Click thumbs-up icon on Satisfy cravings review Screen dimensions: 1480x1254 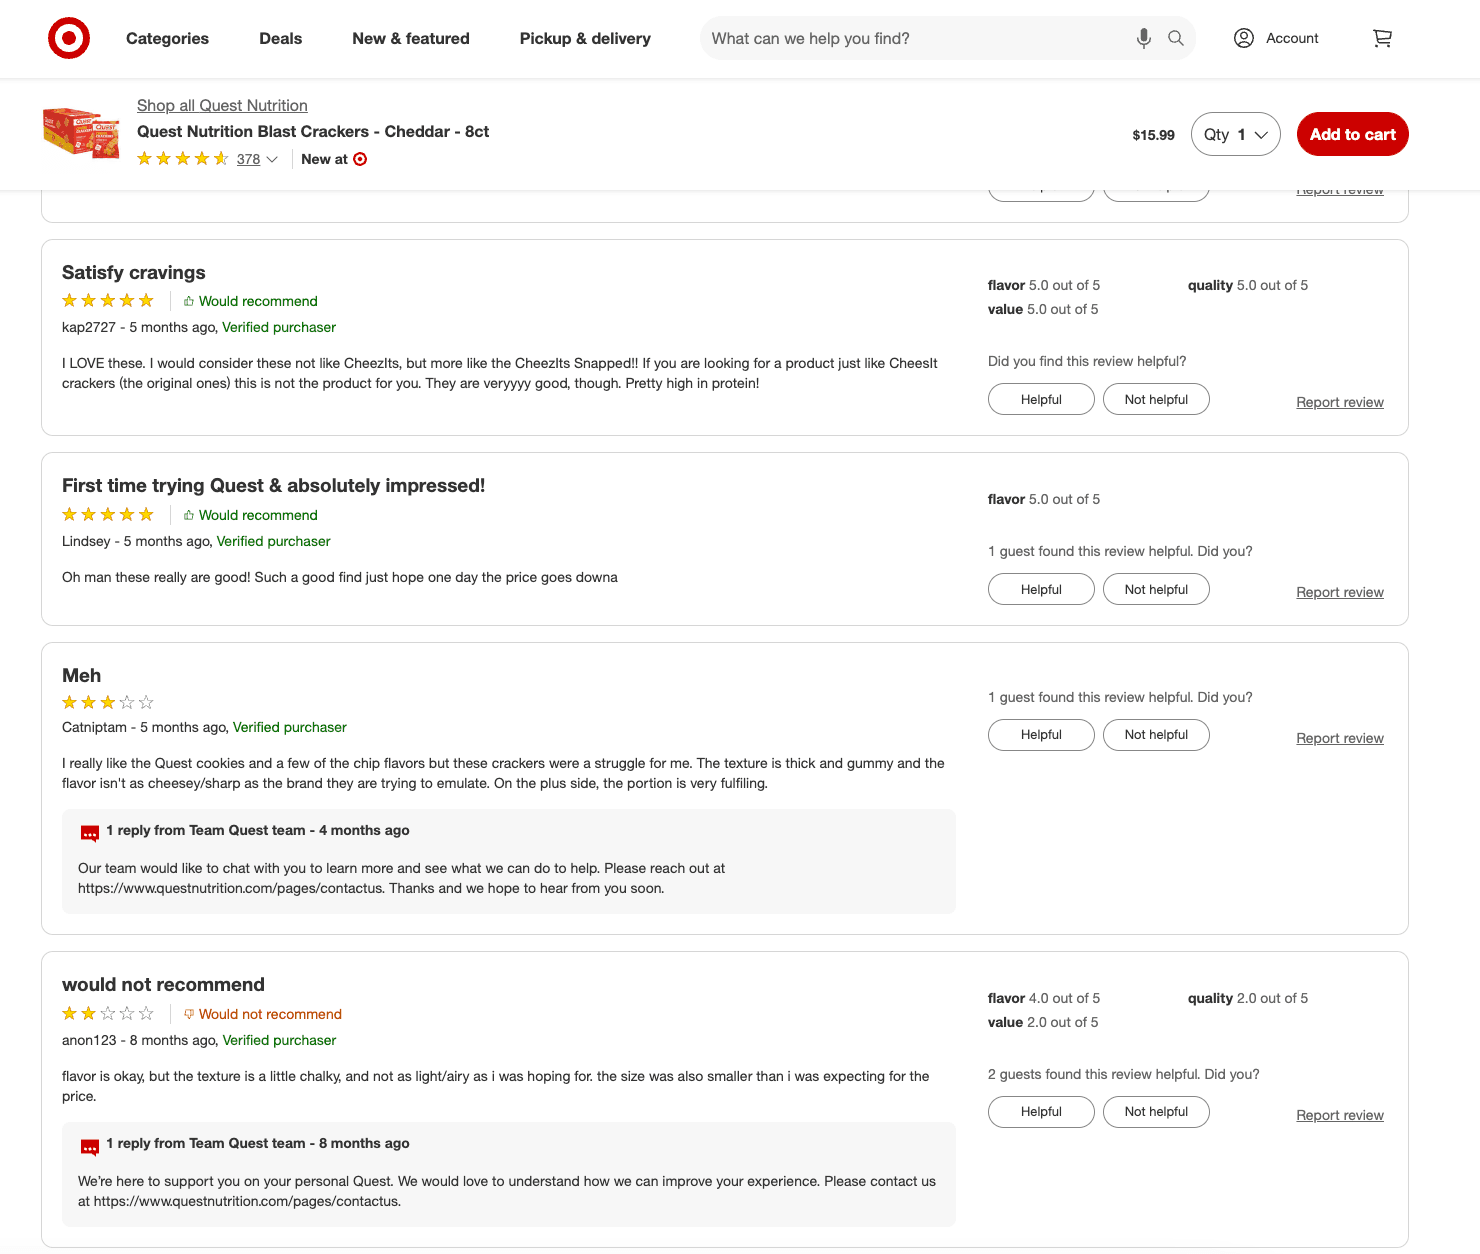click(x=189, y=301)
